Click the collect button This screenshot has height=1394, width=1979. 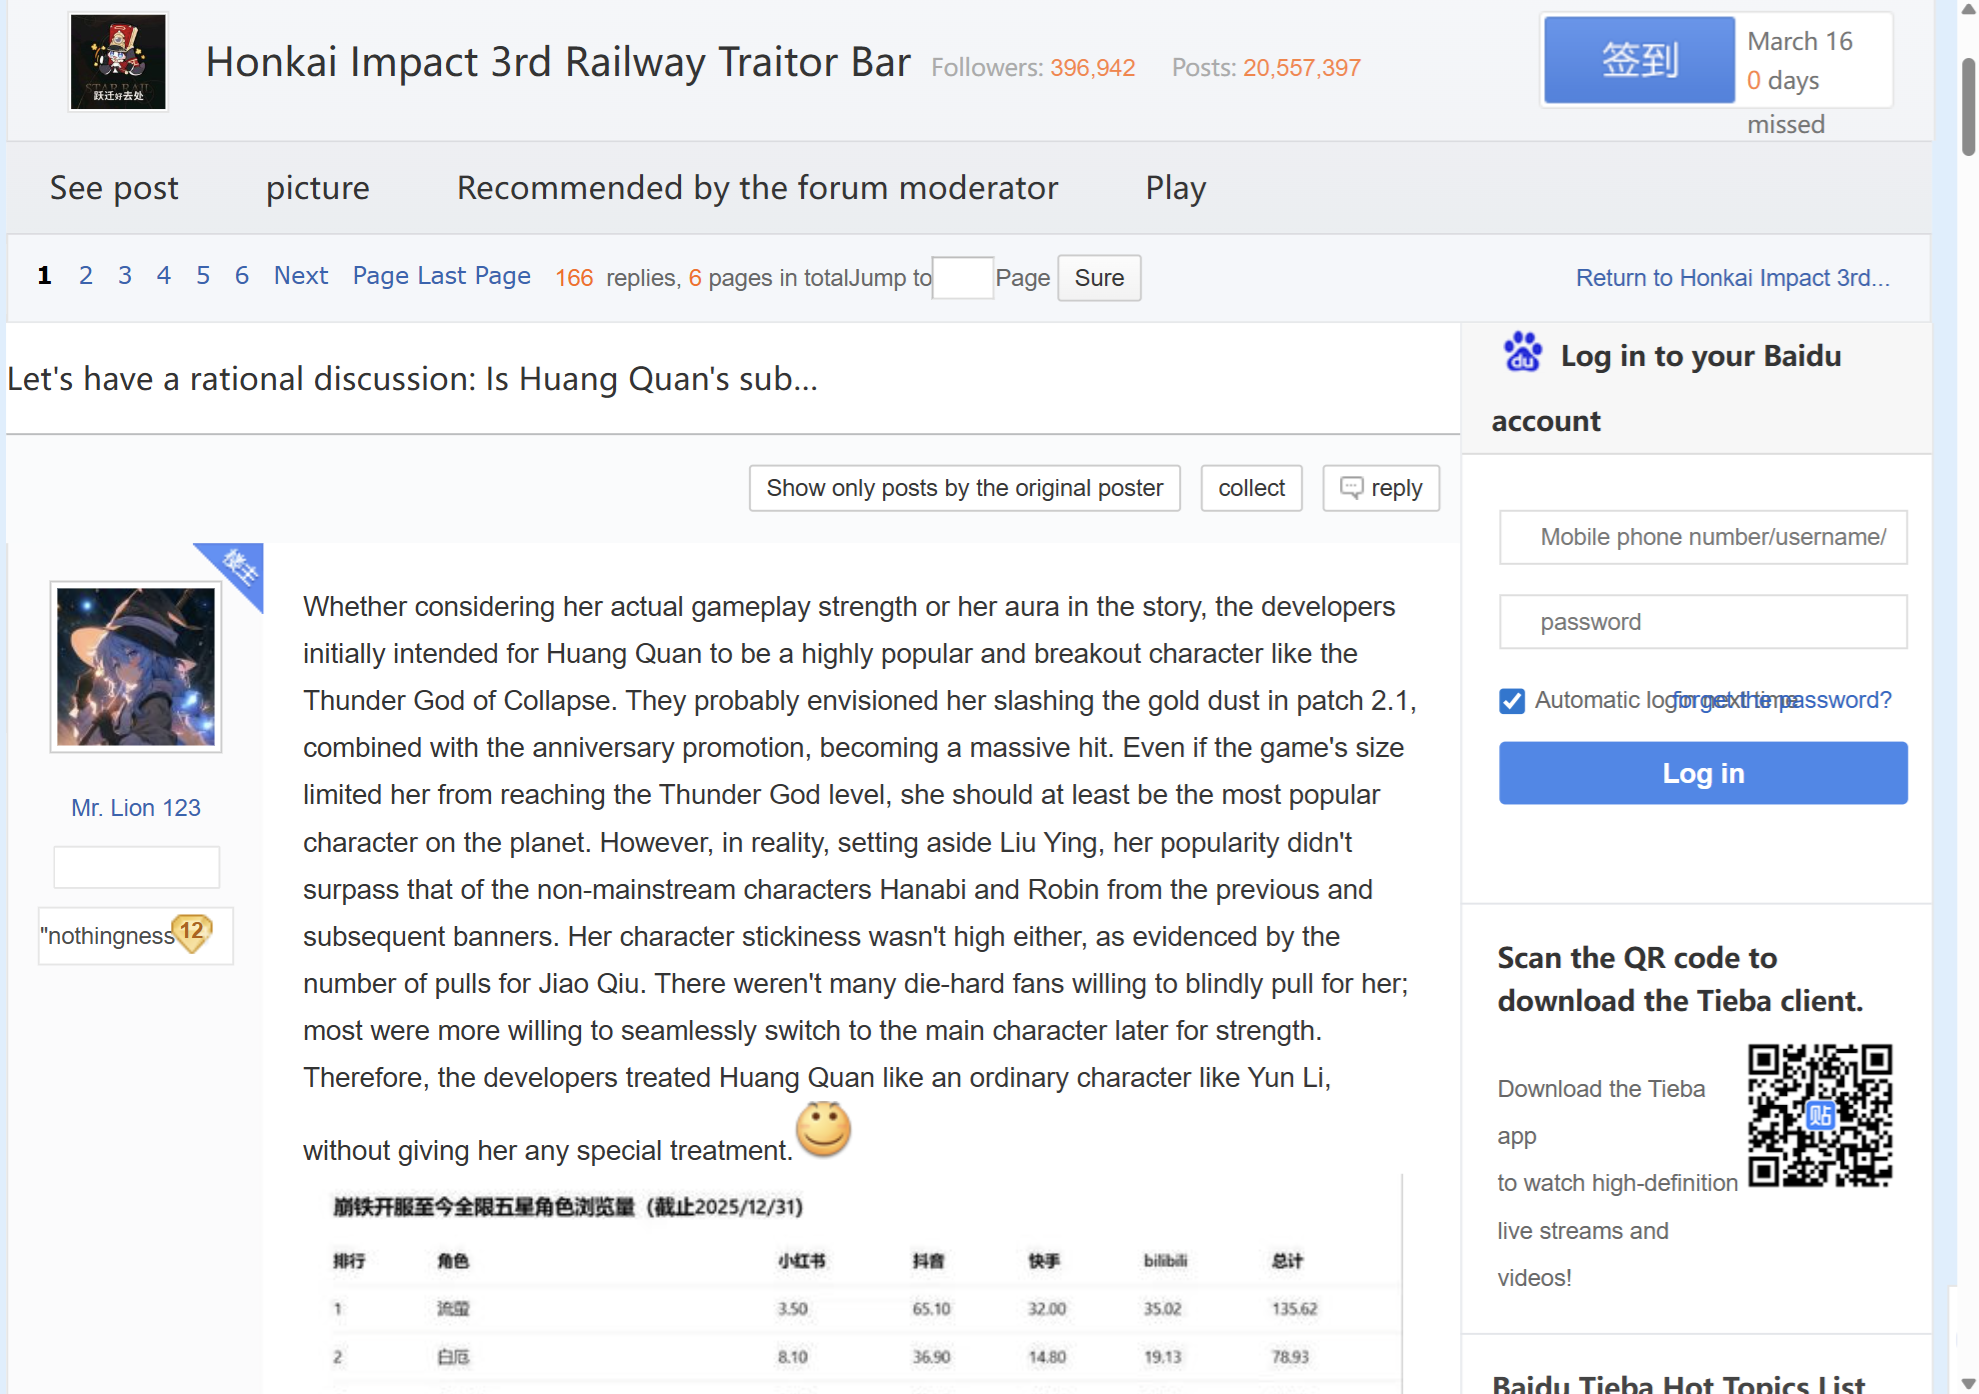pyautogui.click(x=1250, y=488)
